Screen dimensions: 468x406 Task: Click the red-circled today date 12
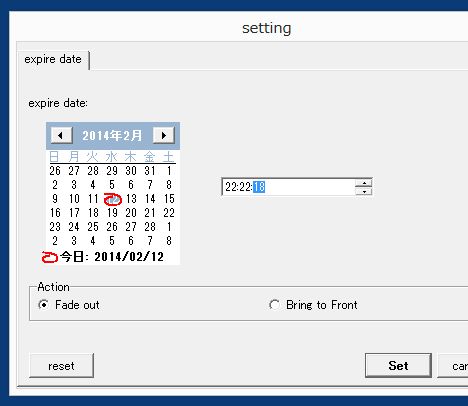point(113,199)
